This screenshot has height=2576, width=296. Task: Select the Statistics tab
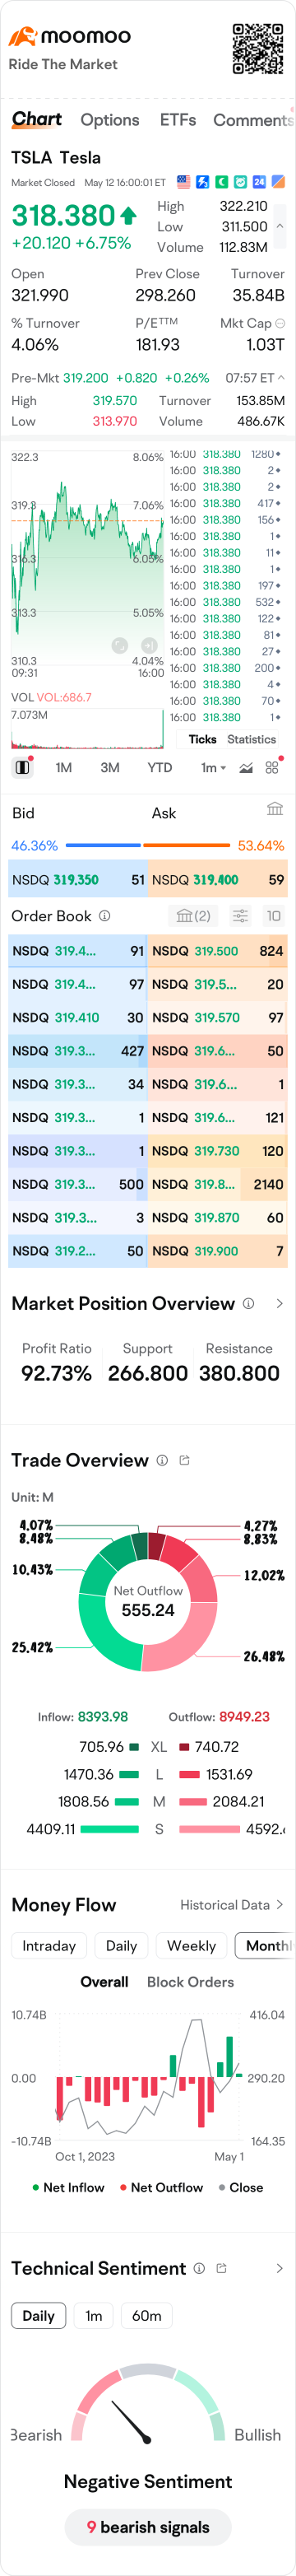(251, 740)
